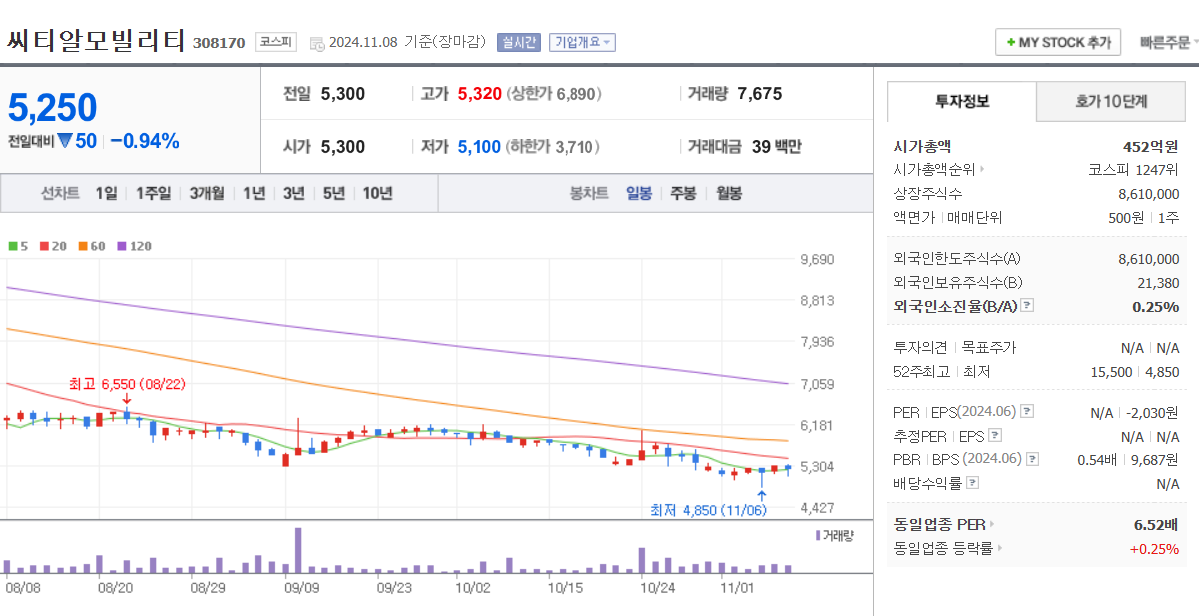Viewport: 1199px width, 616px height.
Task: Select the 주봉 candlestick chart
Action: [684, 193]
